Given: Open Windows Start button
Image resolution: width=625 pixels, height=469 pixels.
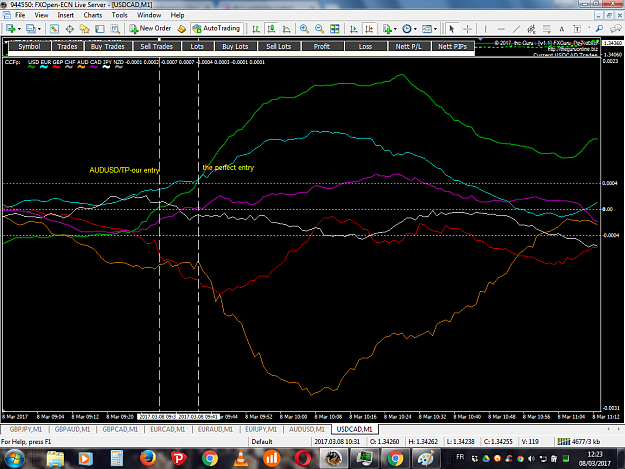Looking at the screenshot, I should coord(14,459).
